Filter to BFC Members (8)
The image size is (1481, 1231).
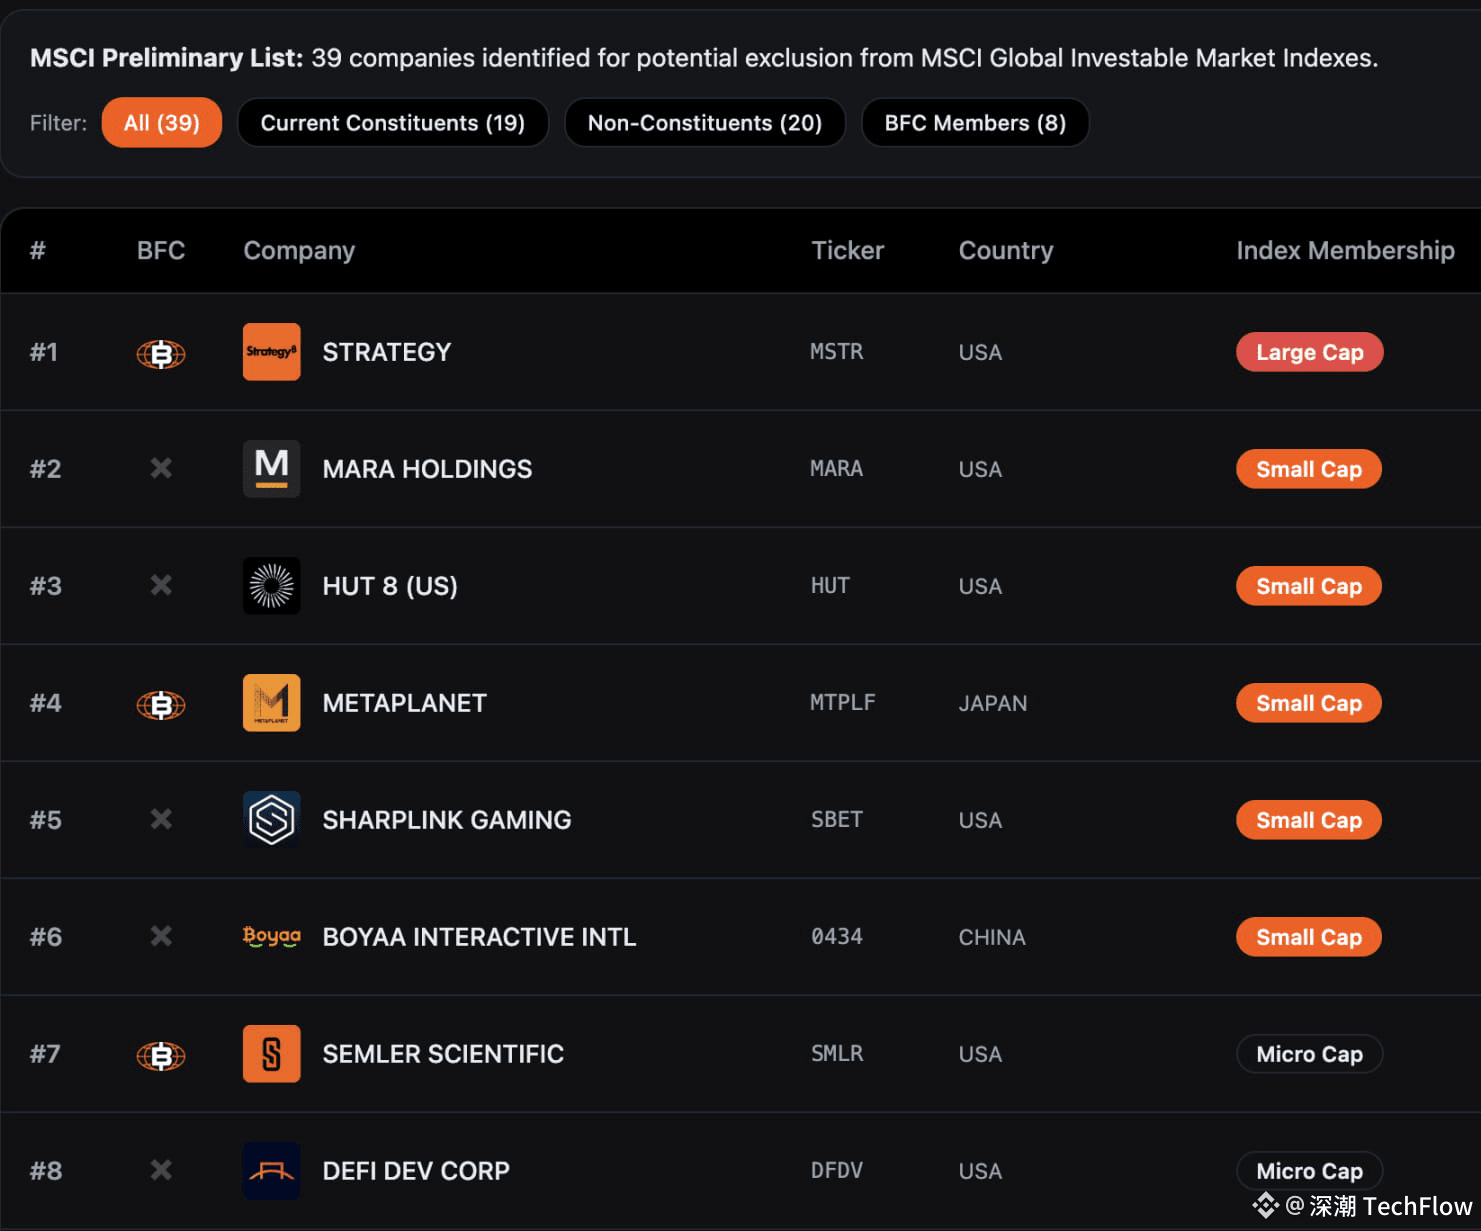975,123
